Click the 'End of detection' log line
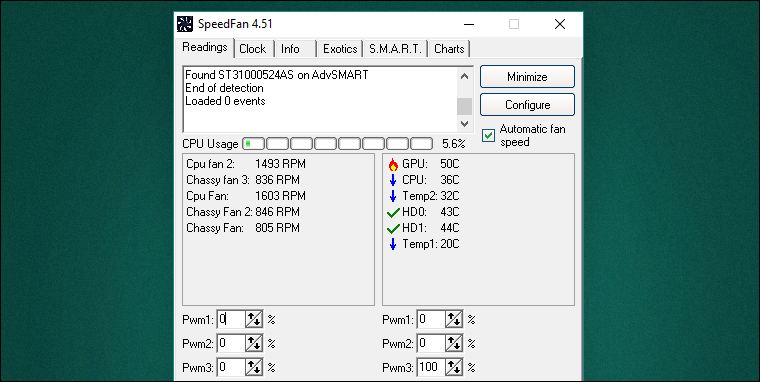The height and width of the screenshot is (382, 760). click(x=224, y=88)
